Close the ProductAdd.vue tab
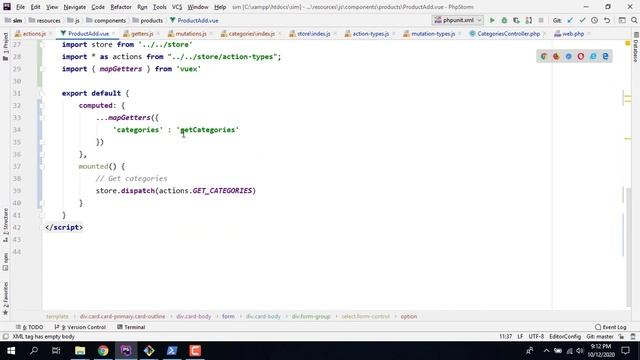Image resolution: width=640 pixels, height=360 pixels. 113,34
